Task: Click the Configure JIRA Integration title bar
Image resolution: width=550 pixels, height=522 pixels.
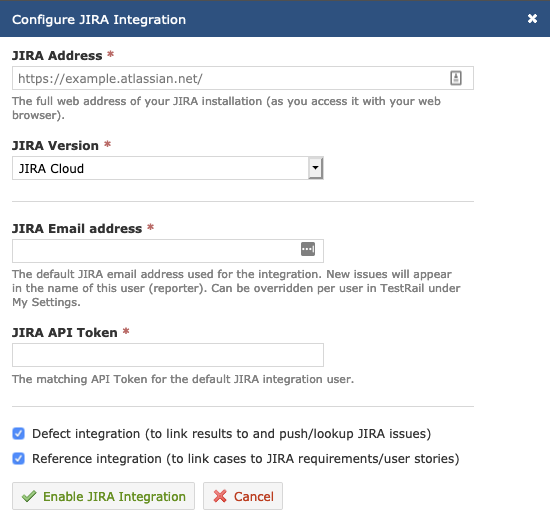Action: pos(275,19)
